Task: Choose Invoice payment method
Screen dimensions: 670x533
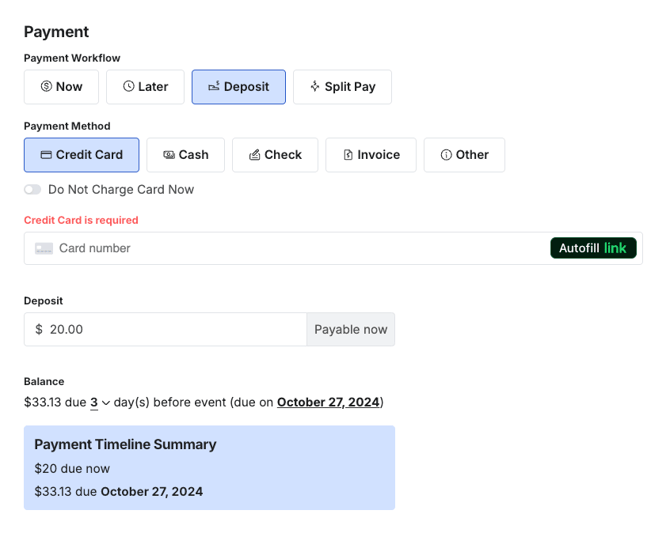Action: click(371, 155)
